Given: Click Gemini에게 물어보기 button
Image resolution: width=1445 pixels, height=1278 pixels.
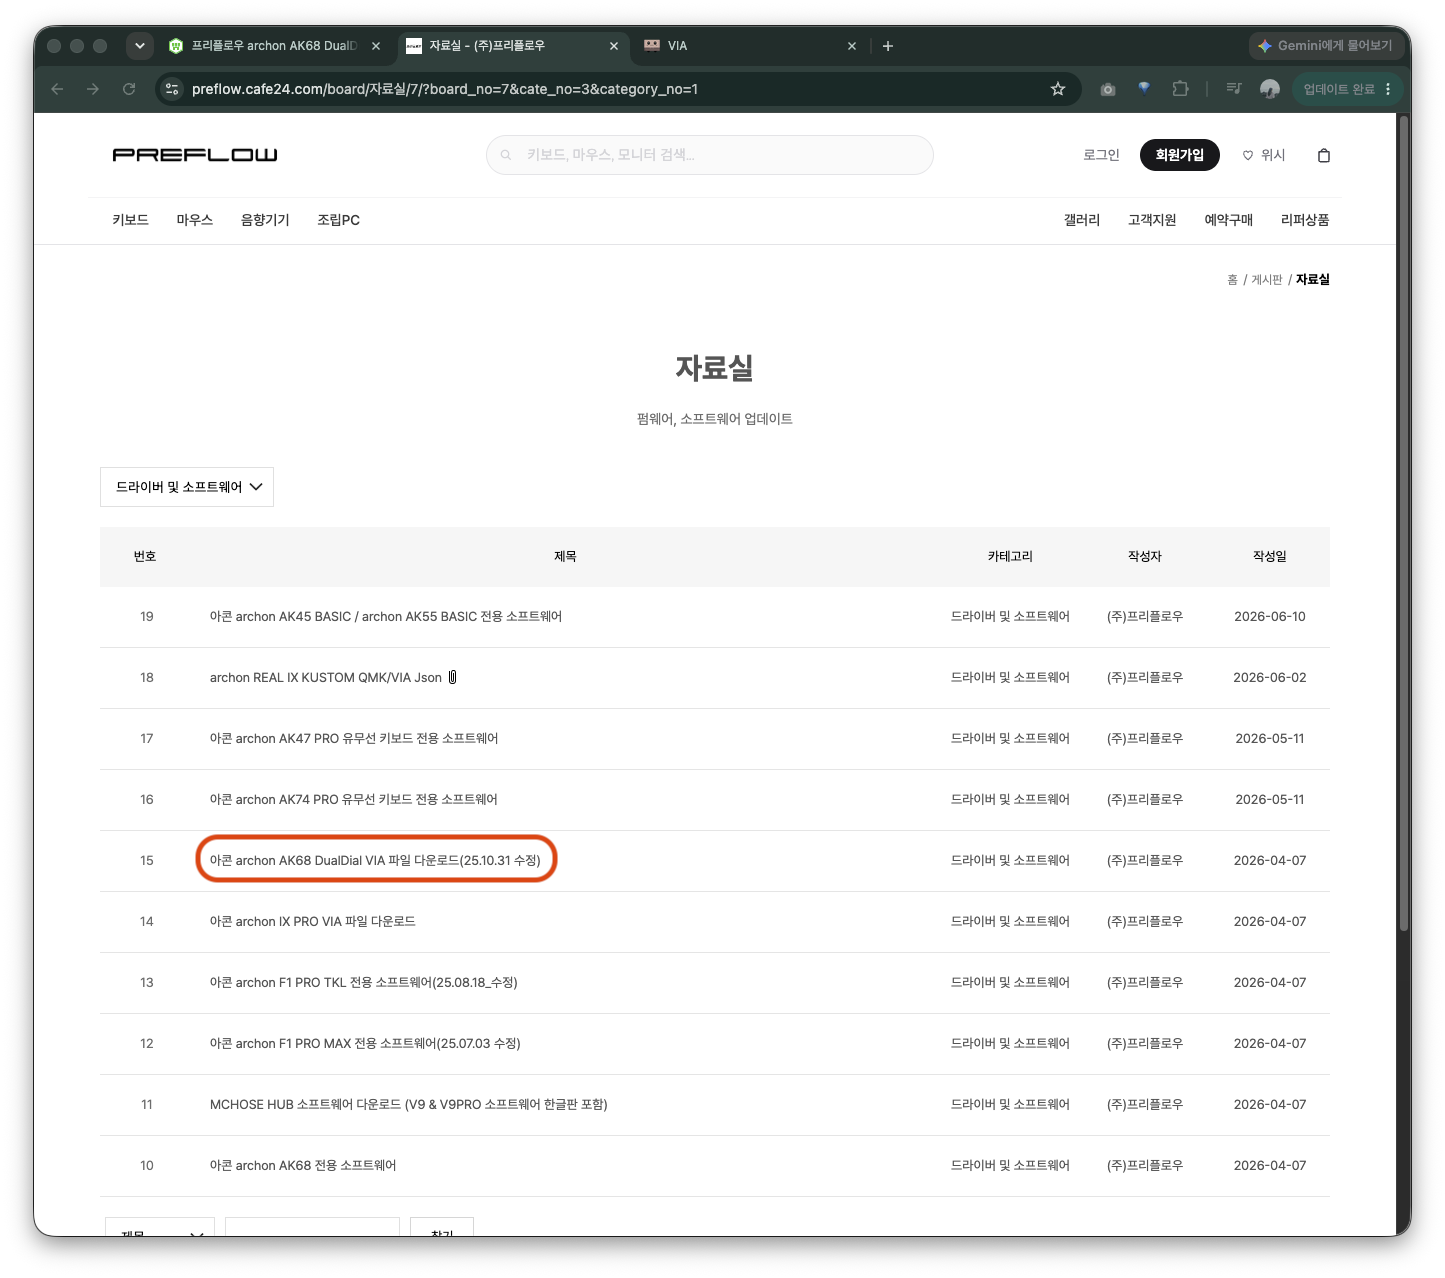Looking at the screenshot, I should click(x=1325, y=45).
